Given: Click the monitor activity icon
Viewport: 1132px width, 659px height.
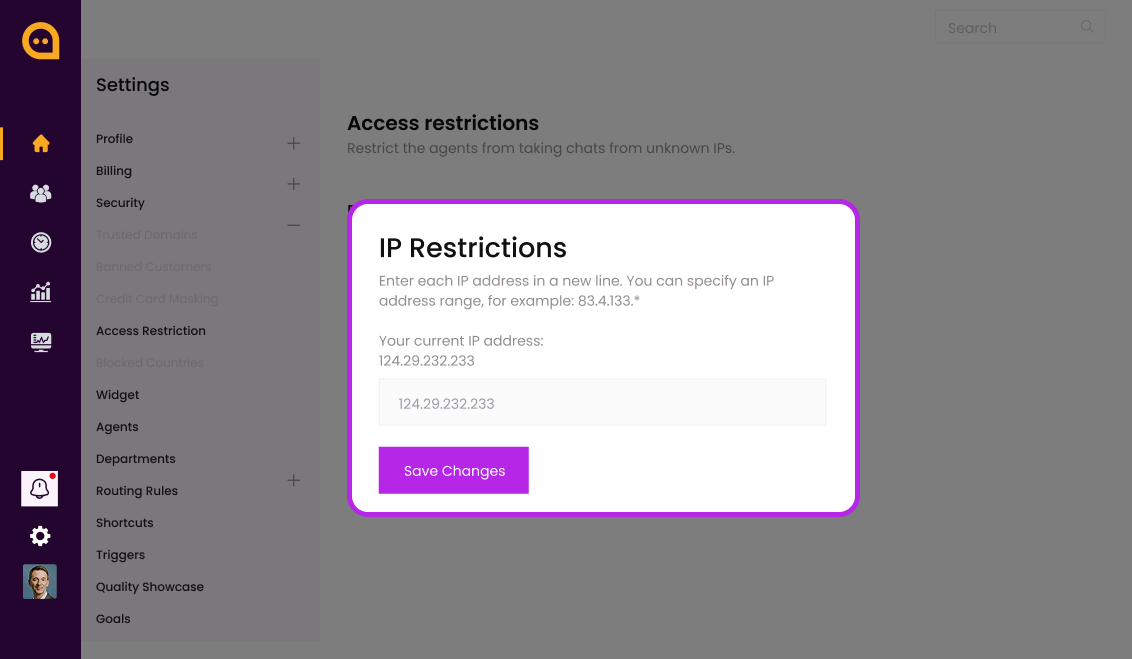Looking at the screenshot, I should pyautogui.click(x=41, y=342).
